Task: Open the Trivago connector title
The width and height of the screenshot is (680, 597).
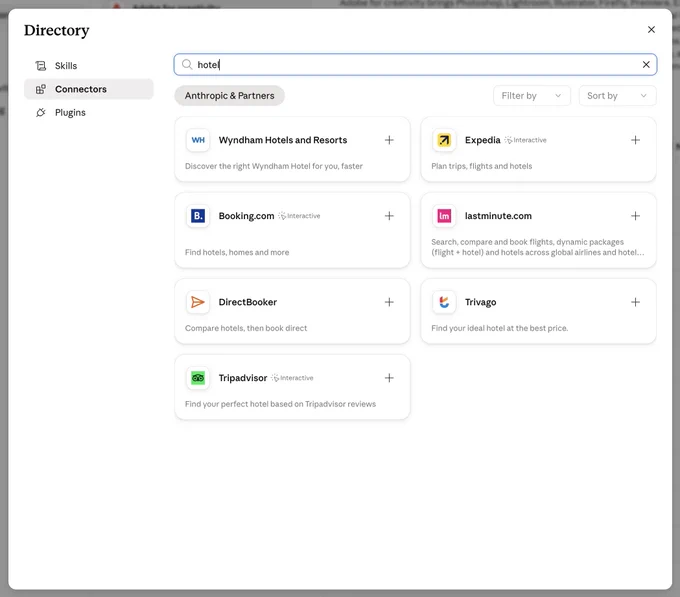Action: point(481,302)
